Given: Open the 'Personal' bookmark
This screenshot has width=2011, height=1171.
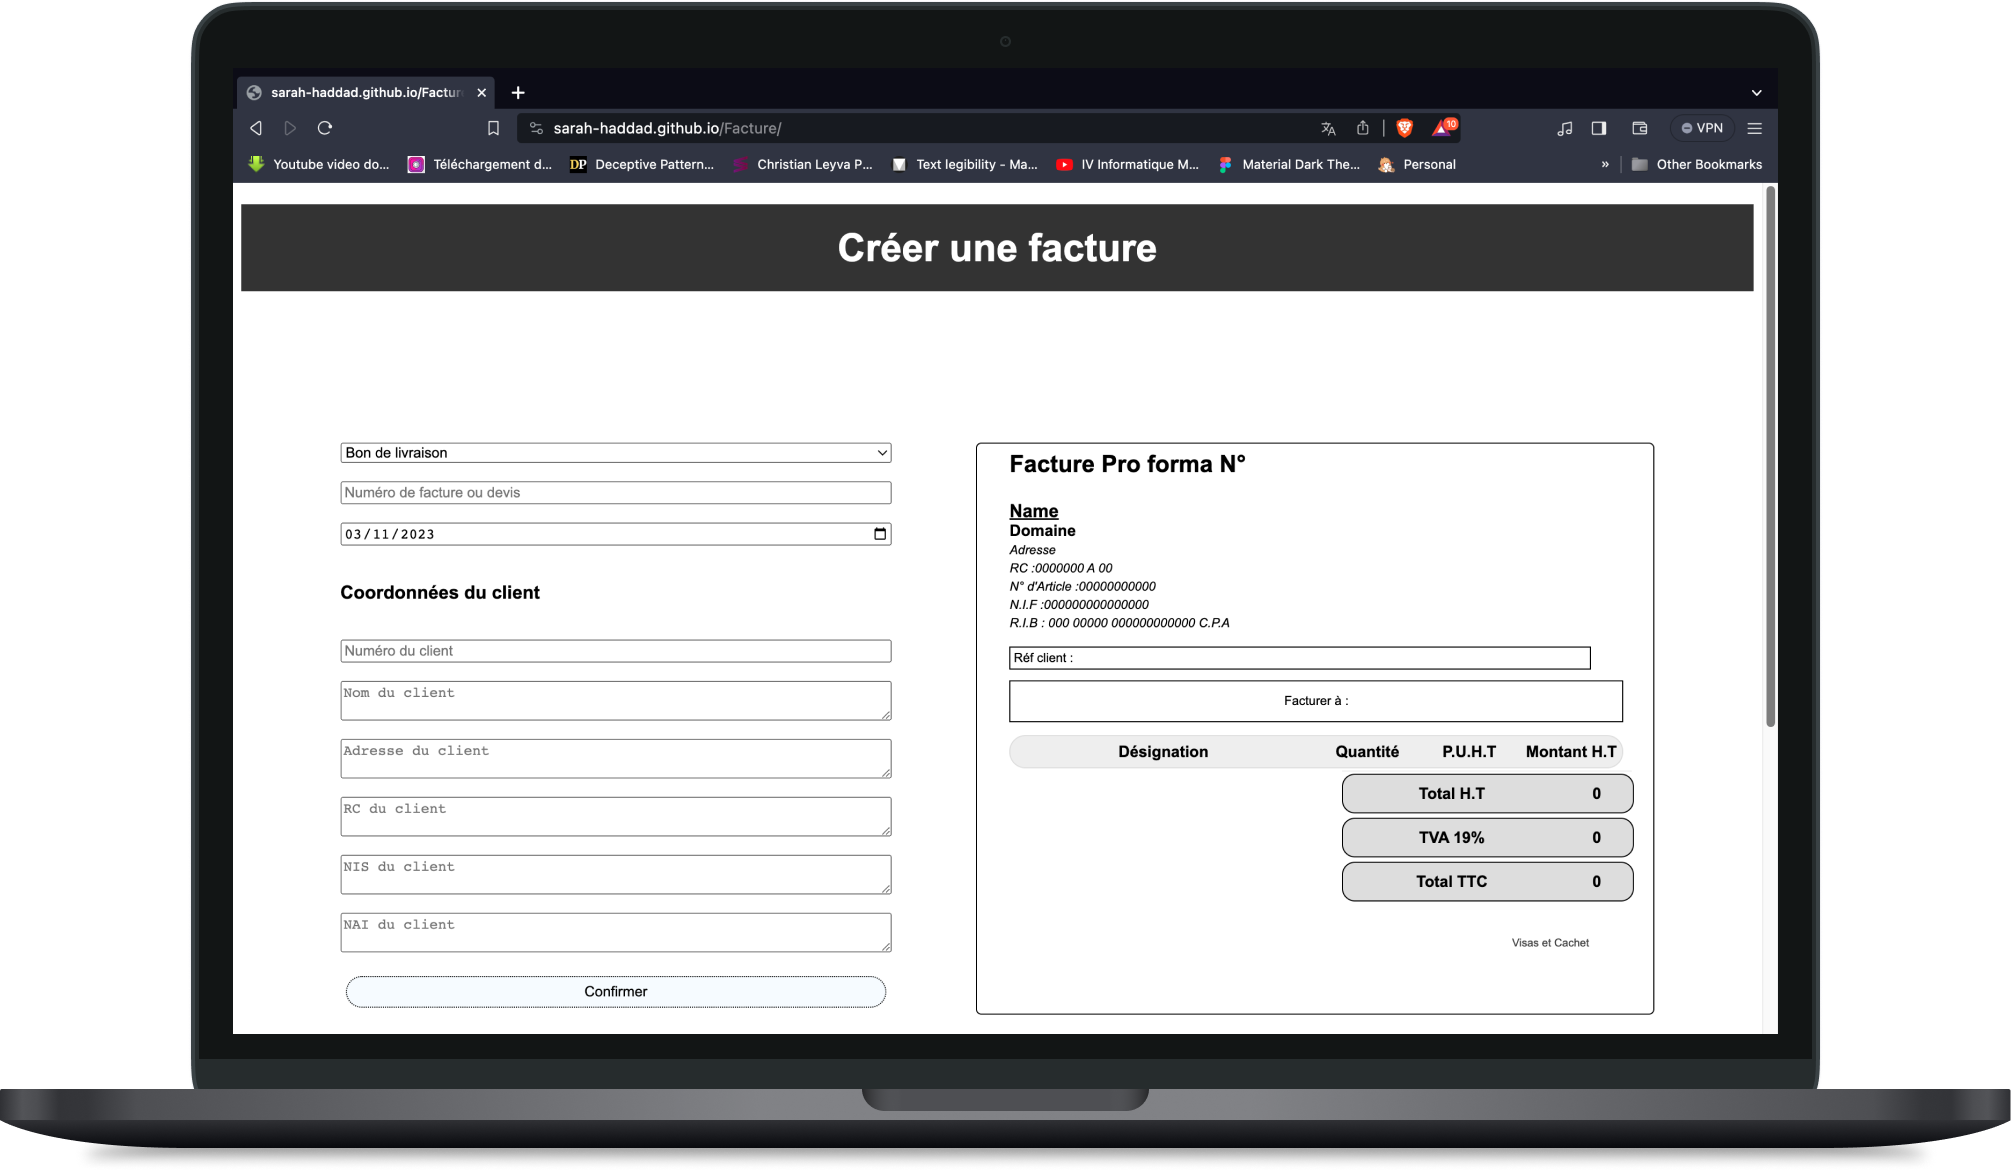Looking at the screenshot, I should coord(1417,164).
